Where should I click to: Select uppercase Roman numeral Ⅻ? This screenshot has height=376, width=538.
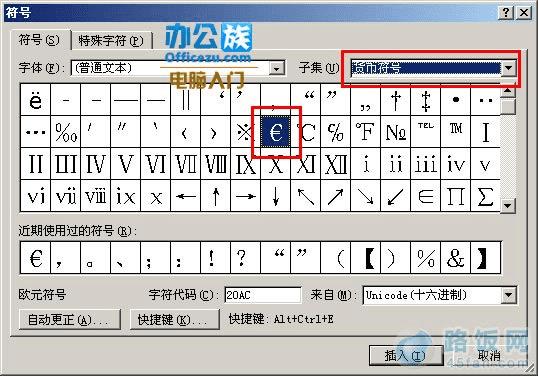coord(336,164)
